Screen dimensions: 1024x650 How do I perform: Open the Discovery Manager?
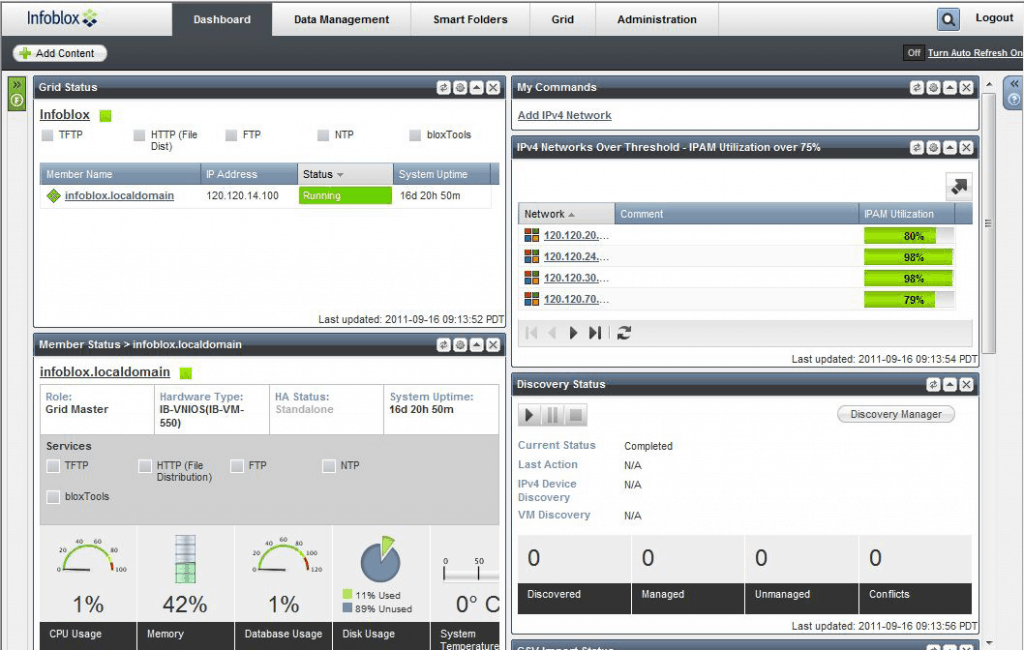[895, 414]
